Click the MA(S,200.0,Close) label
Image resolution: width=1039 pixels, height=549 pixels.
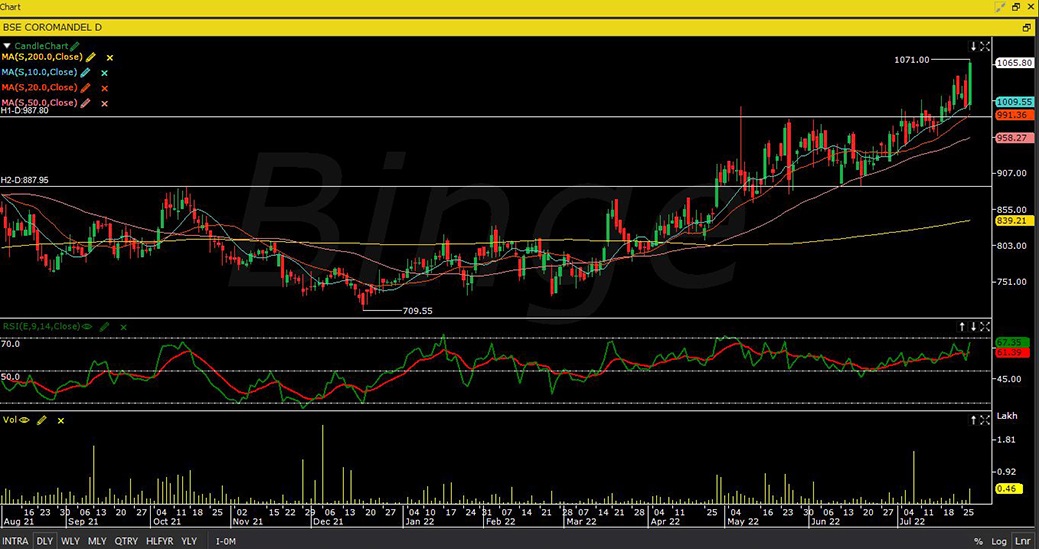coord(42,58)
